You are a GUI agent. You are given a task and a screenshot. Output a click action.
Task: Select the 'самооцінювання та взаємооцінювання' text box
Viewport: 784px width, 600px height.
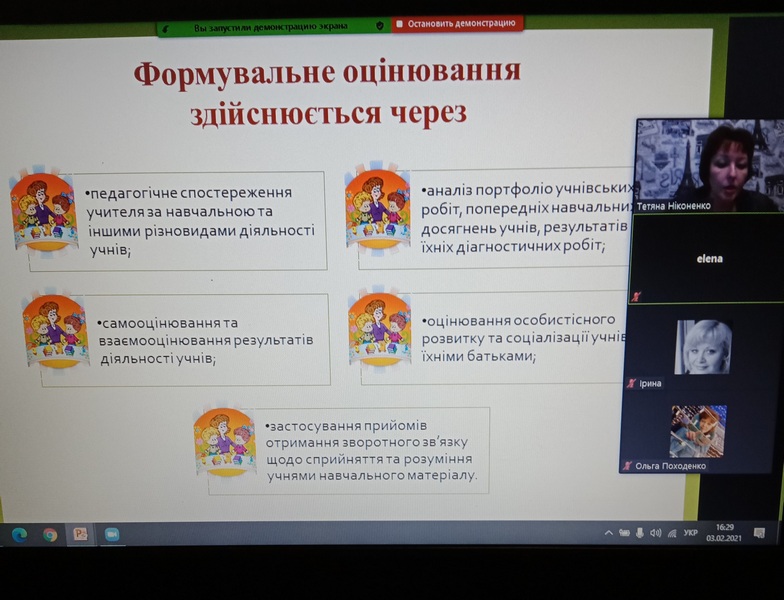[206, 340]
